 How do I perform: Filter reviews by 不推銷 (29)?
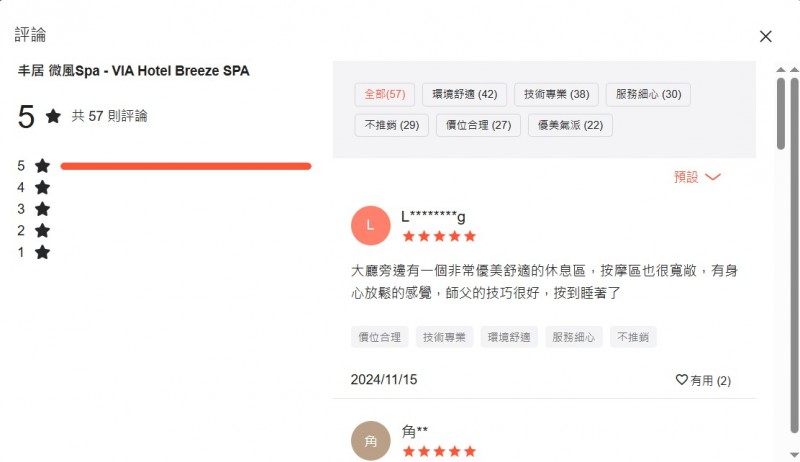tap(392, 125)
